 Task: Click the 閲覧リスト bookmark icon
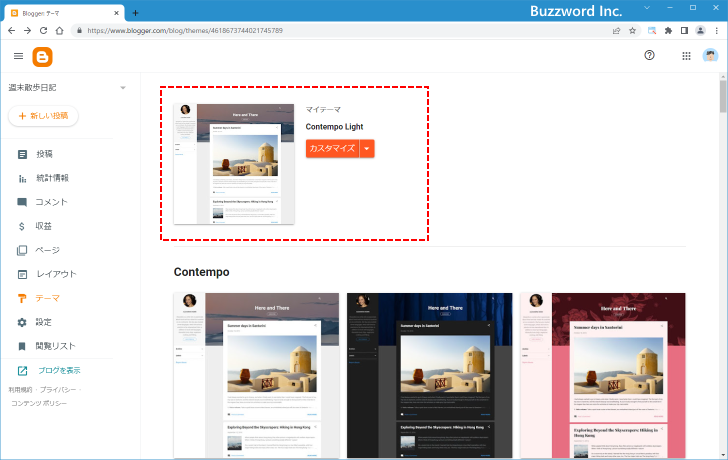tap(22, 346)
